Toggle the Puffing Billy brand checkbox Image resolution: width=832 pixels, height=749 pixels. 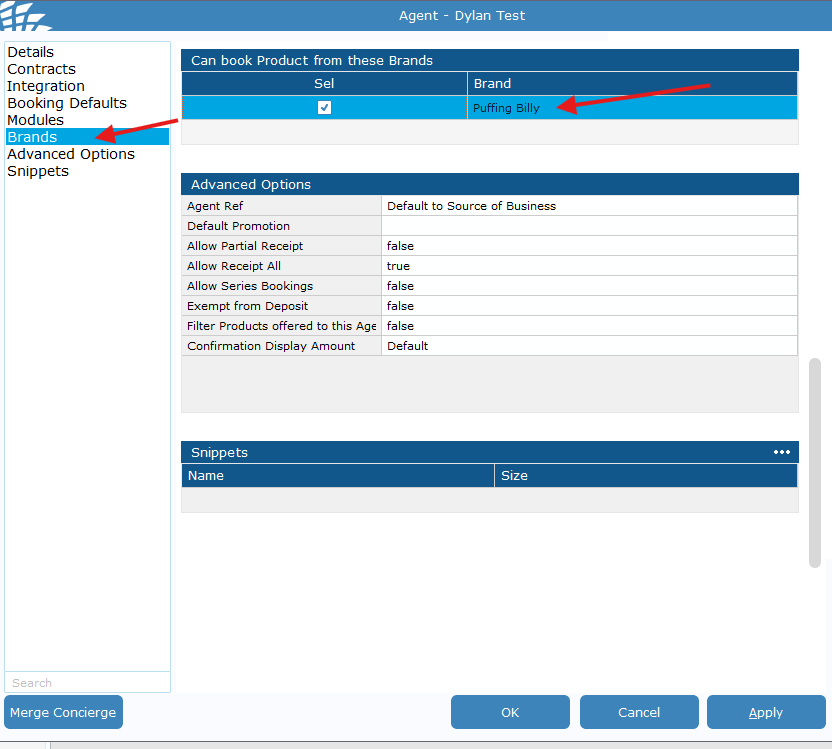[324, 108]
